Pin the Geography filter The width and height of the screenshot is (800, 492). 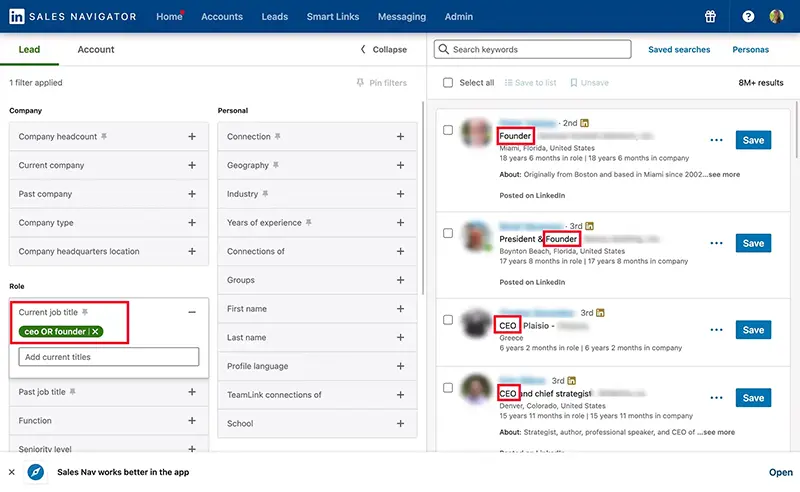tap(276, 165)
